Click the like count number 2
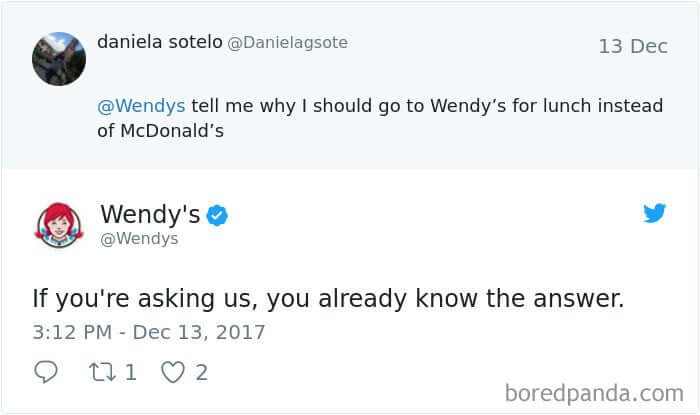700x415 pixels. (x=201, y=372)
